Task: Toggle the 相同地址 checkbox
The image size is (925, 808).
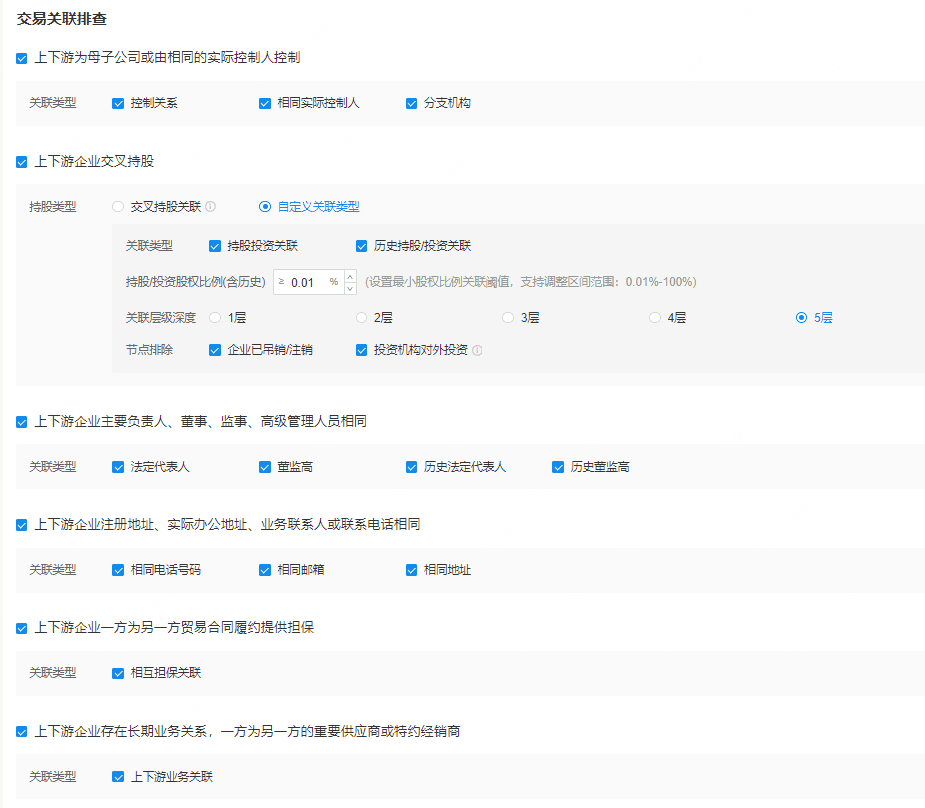Action: pyautogui.click(x=412, y=570)
